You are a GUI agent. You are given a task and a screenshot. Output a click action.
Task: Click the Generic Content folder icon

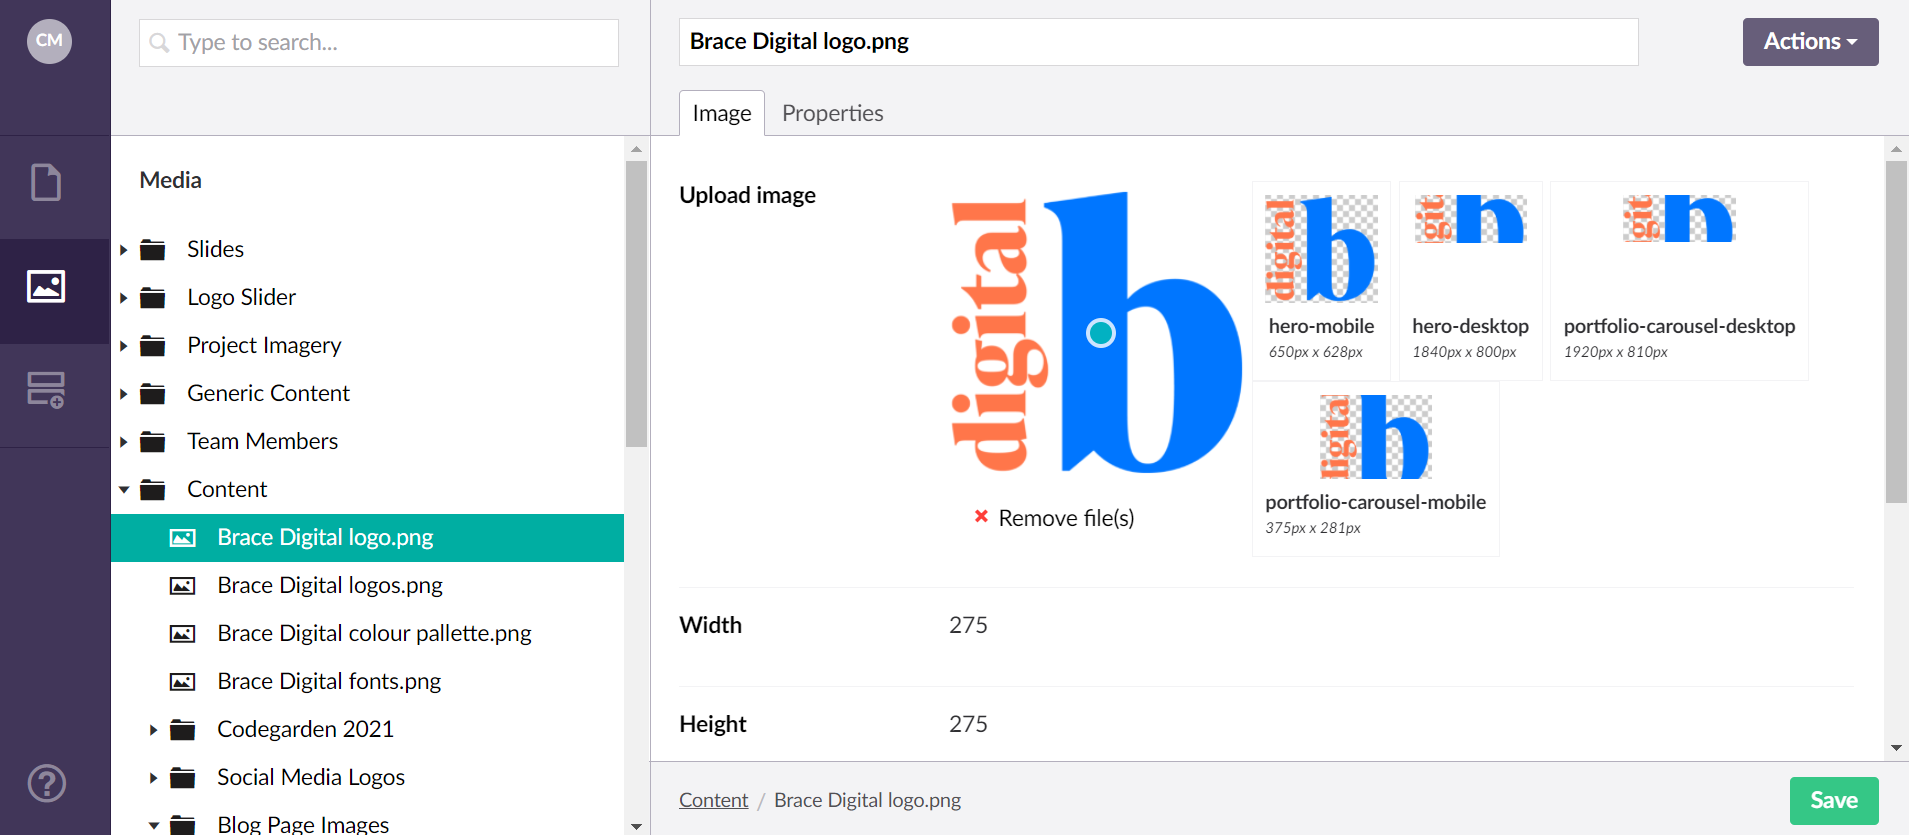[153, 393]
